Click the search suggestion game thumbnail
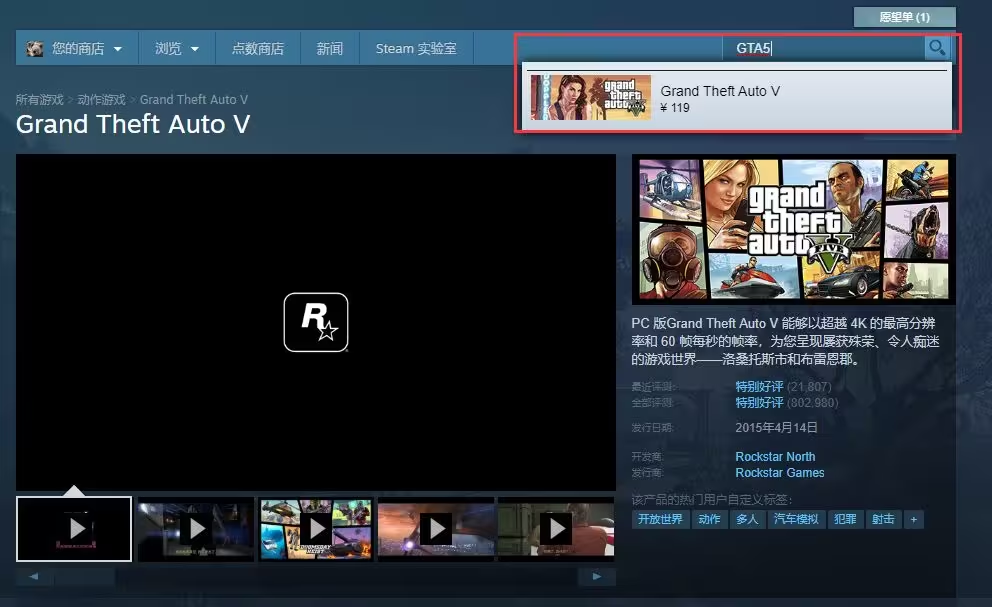The height and width of the screenshot is (607, 992). 591,97
